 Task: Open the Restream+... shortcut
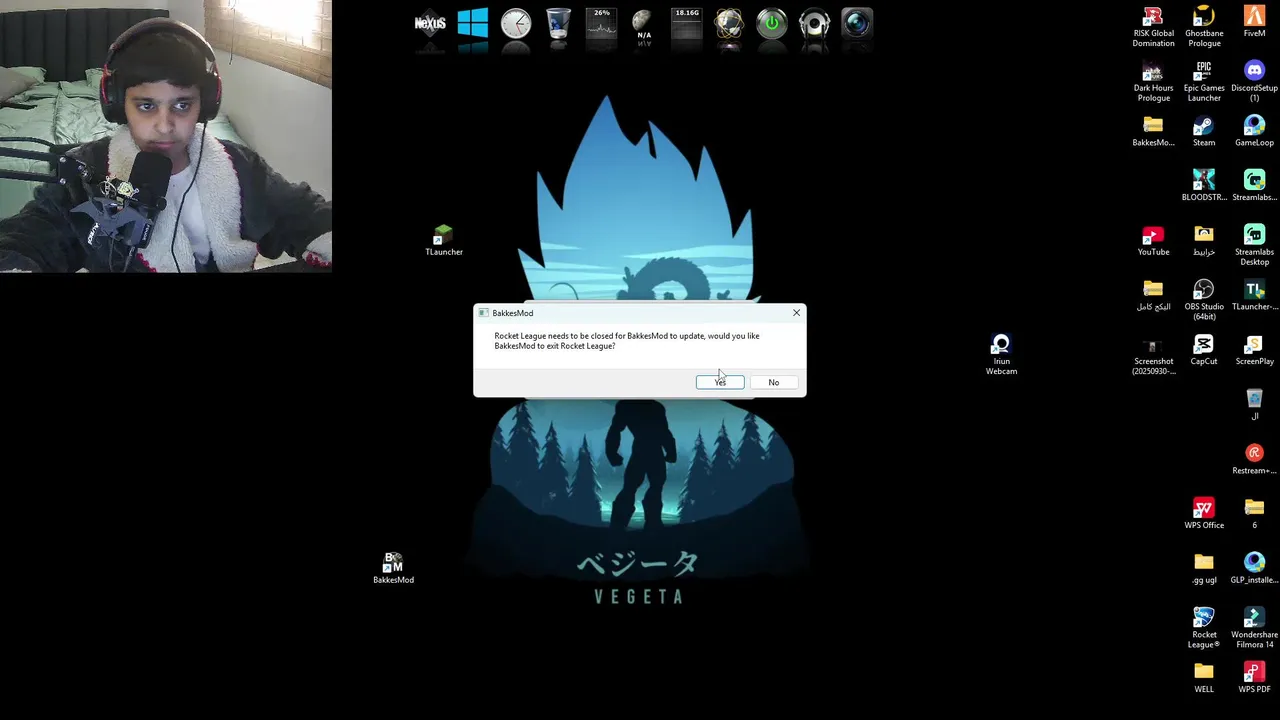1254,459
